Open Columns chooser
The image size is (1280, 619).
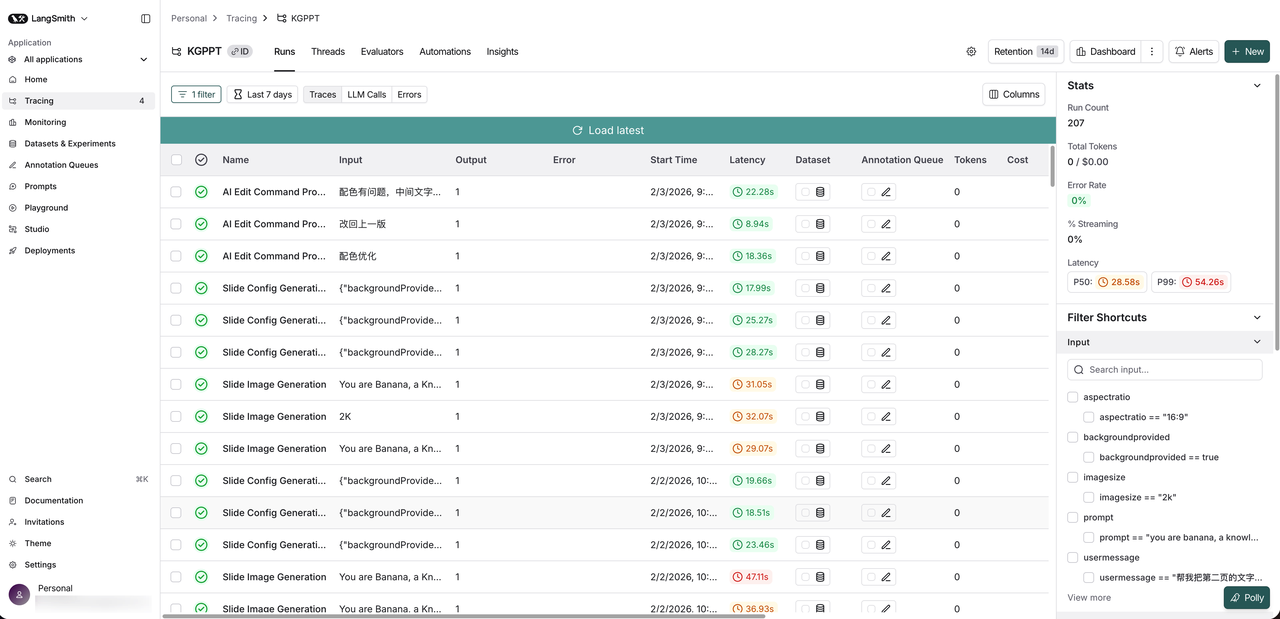(1014, 94)
